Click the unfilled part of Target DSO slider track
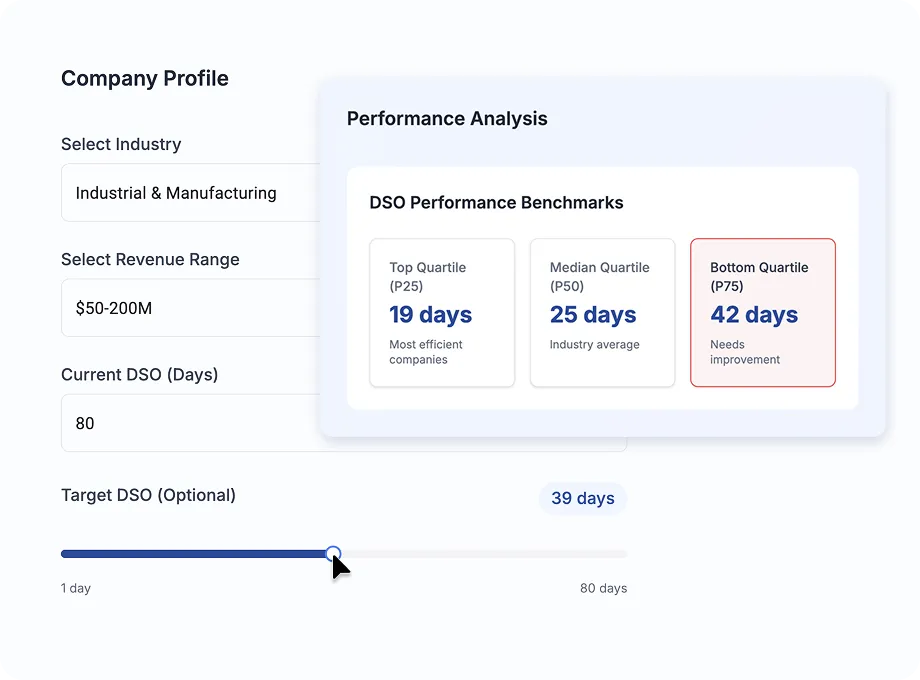Viewport: 920px width, 680px height. (x=484, y=554)
